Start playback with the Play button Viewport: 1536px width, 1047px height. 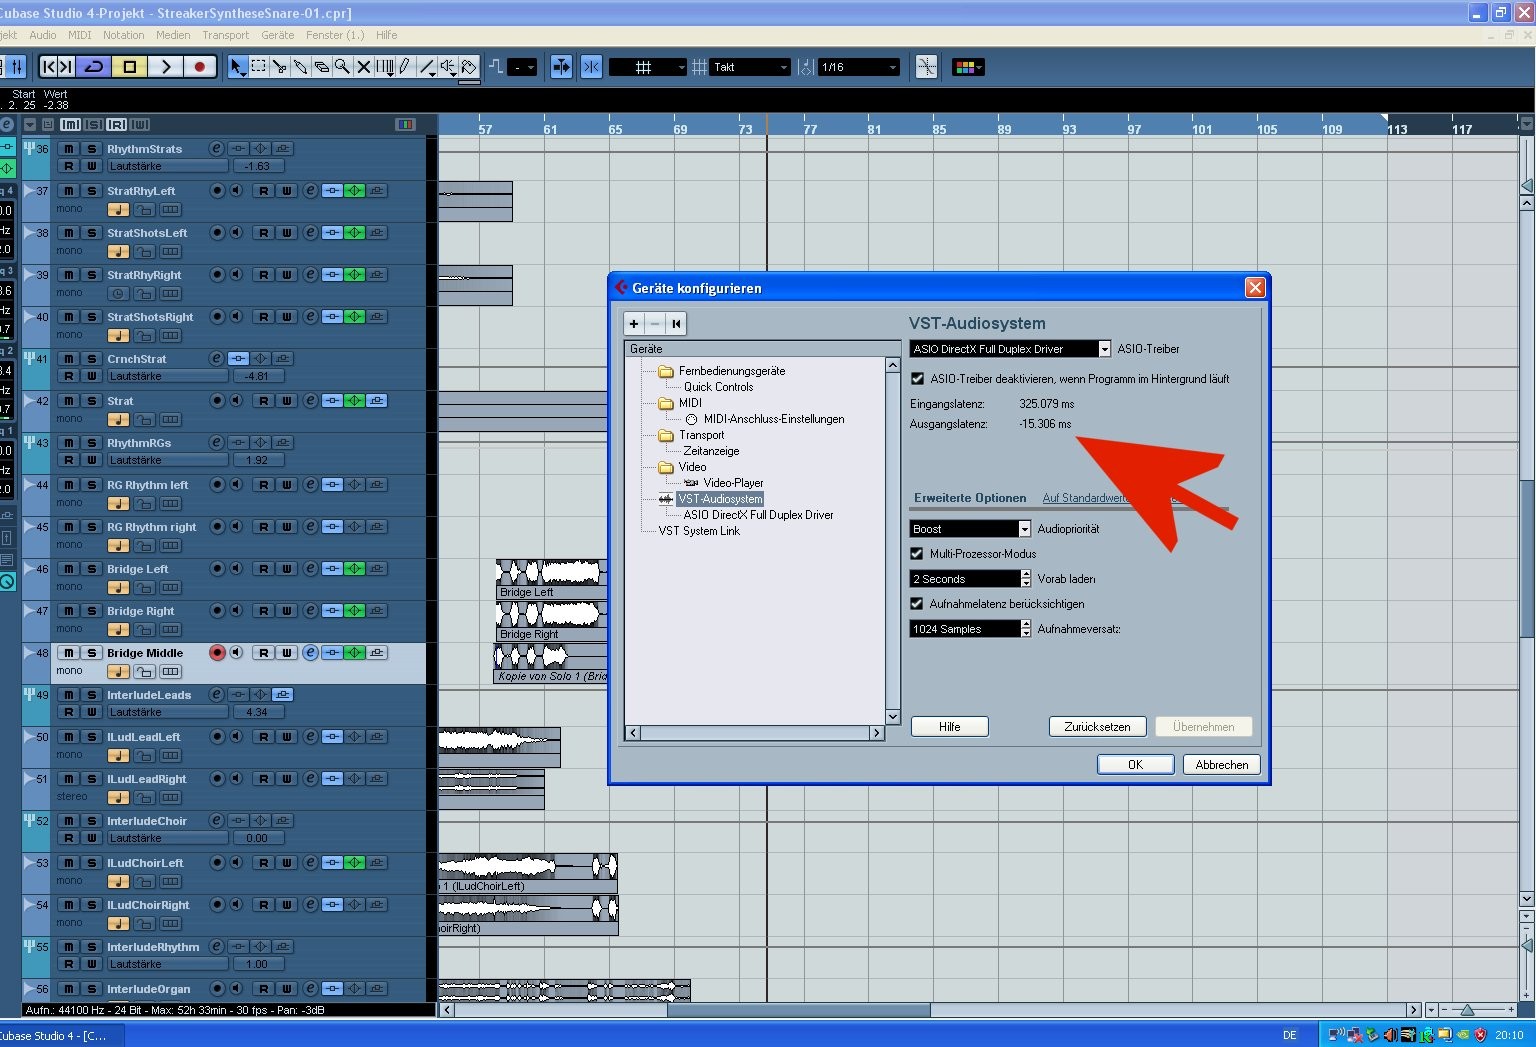(166, 67)
